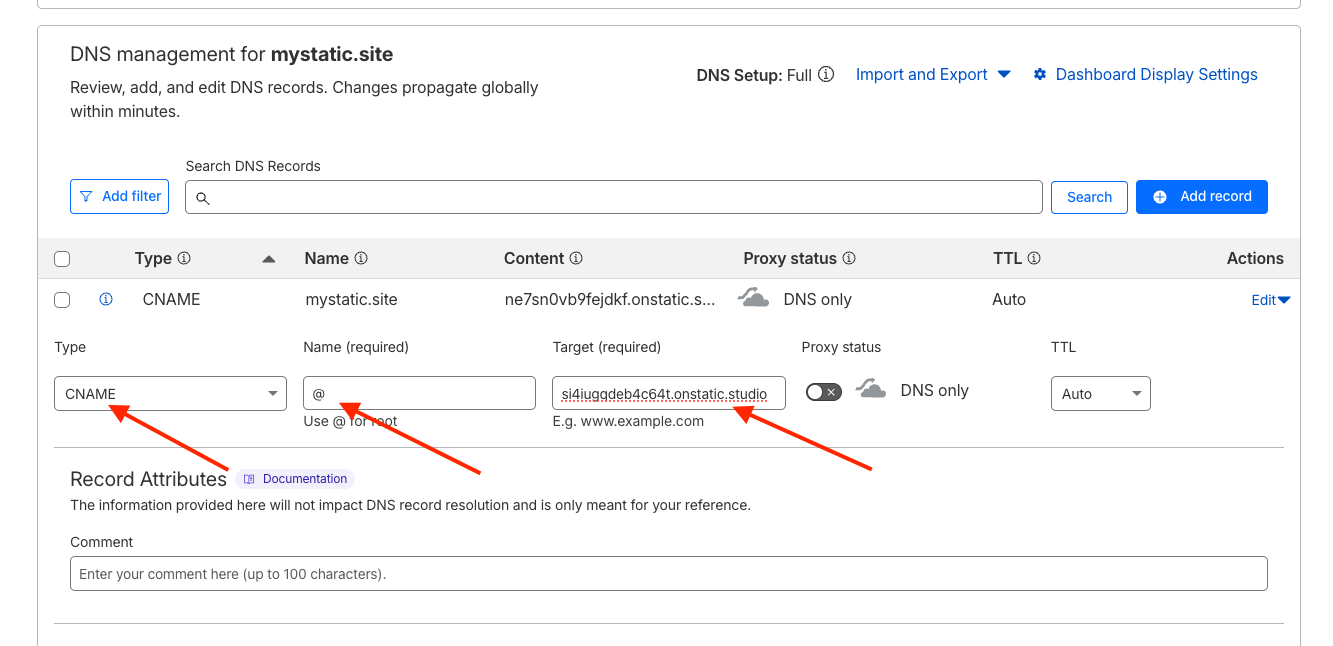
Task: Click the Add record button
Action: click(1202, 197)
